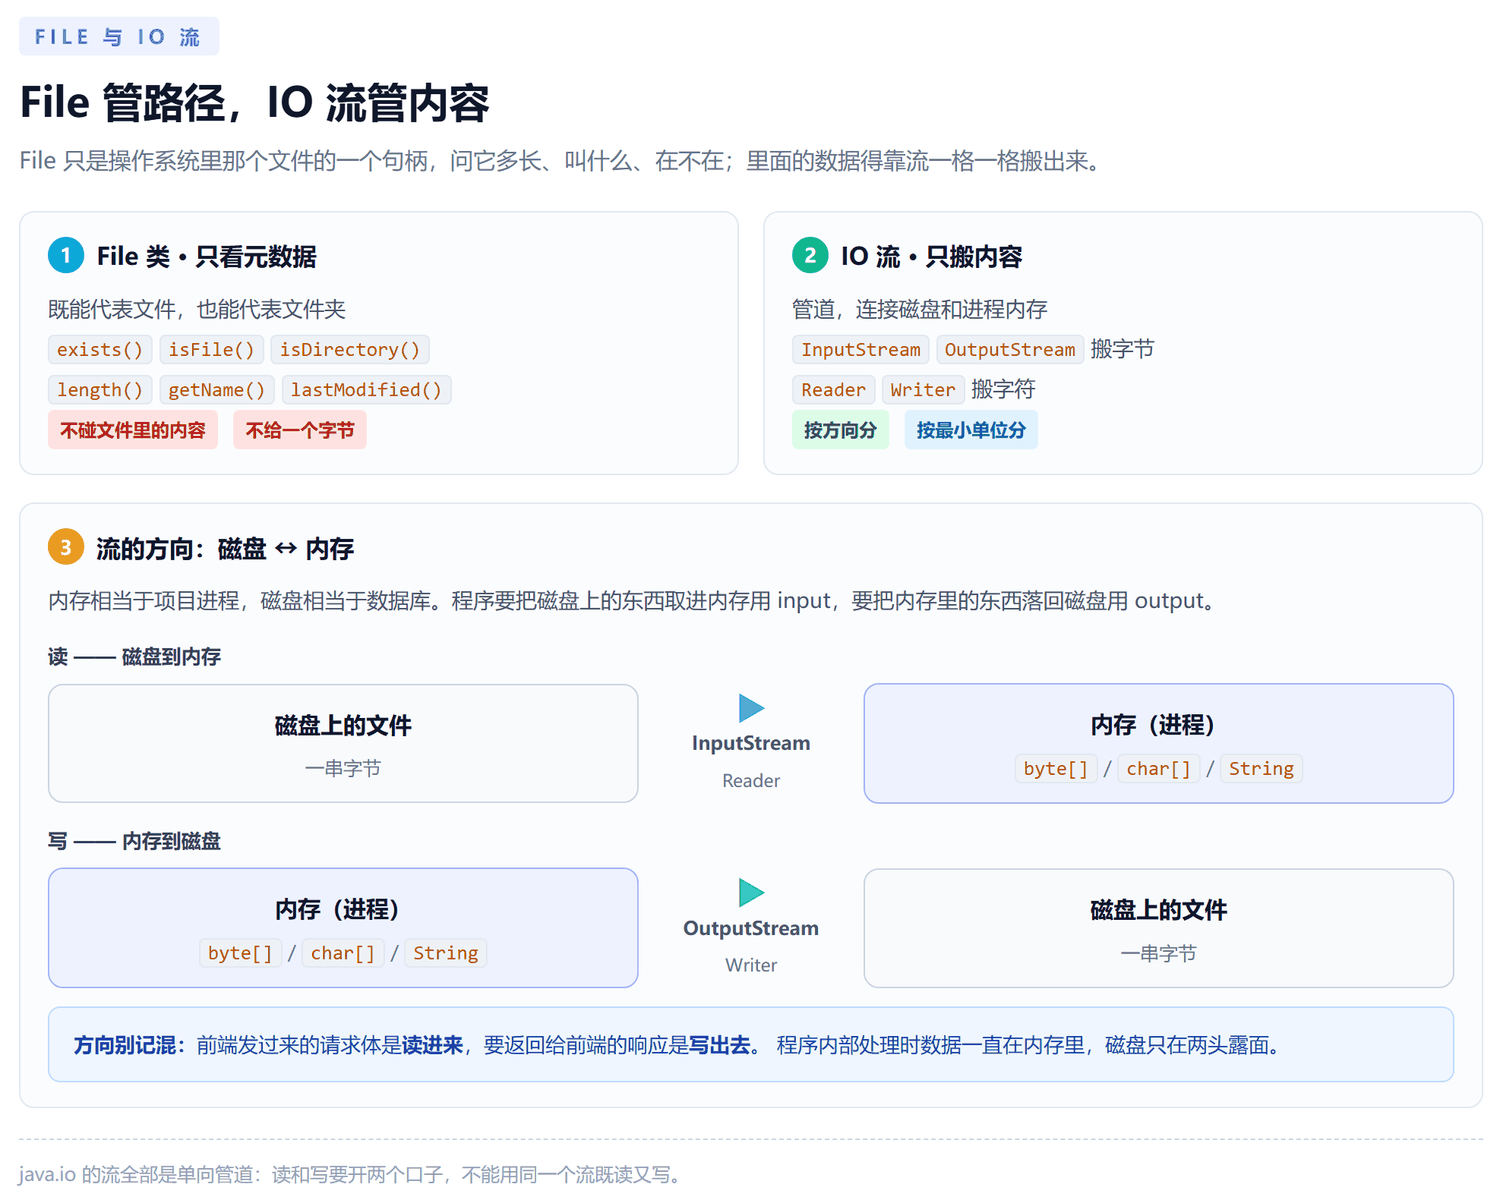Click byte[] chip in the 读 row
This screenshot has width=1500, height=1203.
[1055, 768]
